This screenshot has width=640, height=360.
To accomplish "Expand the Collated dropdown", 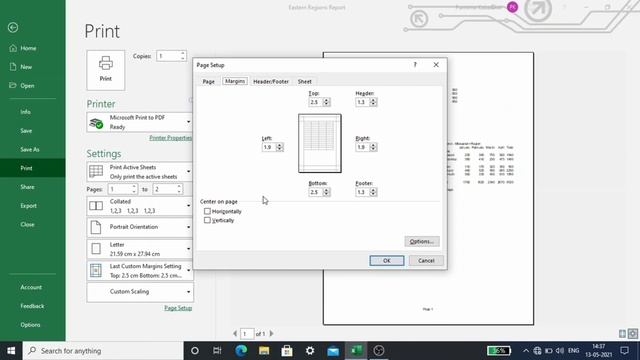I will (x=140, y=206).
